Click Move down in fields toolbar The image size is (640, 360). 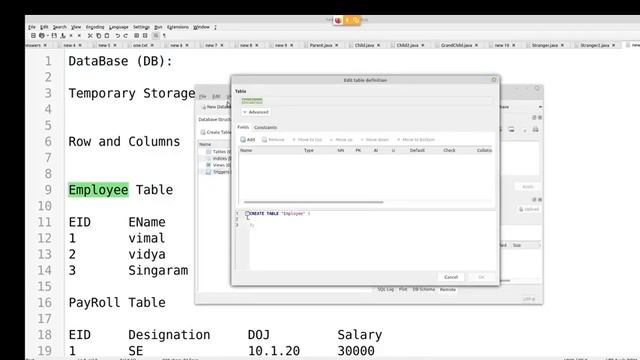(375, 140)
